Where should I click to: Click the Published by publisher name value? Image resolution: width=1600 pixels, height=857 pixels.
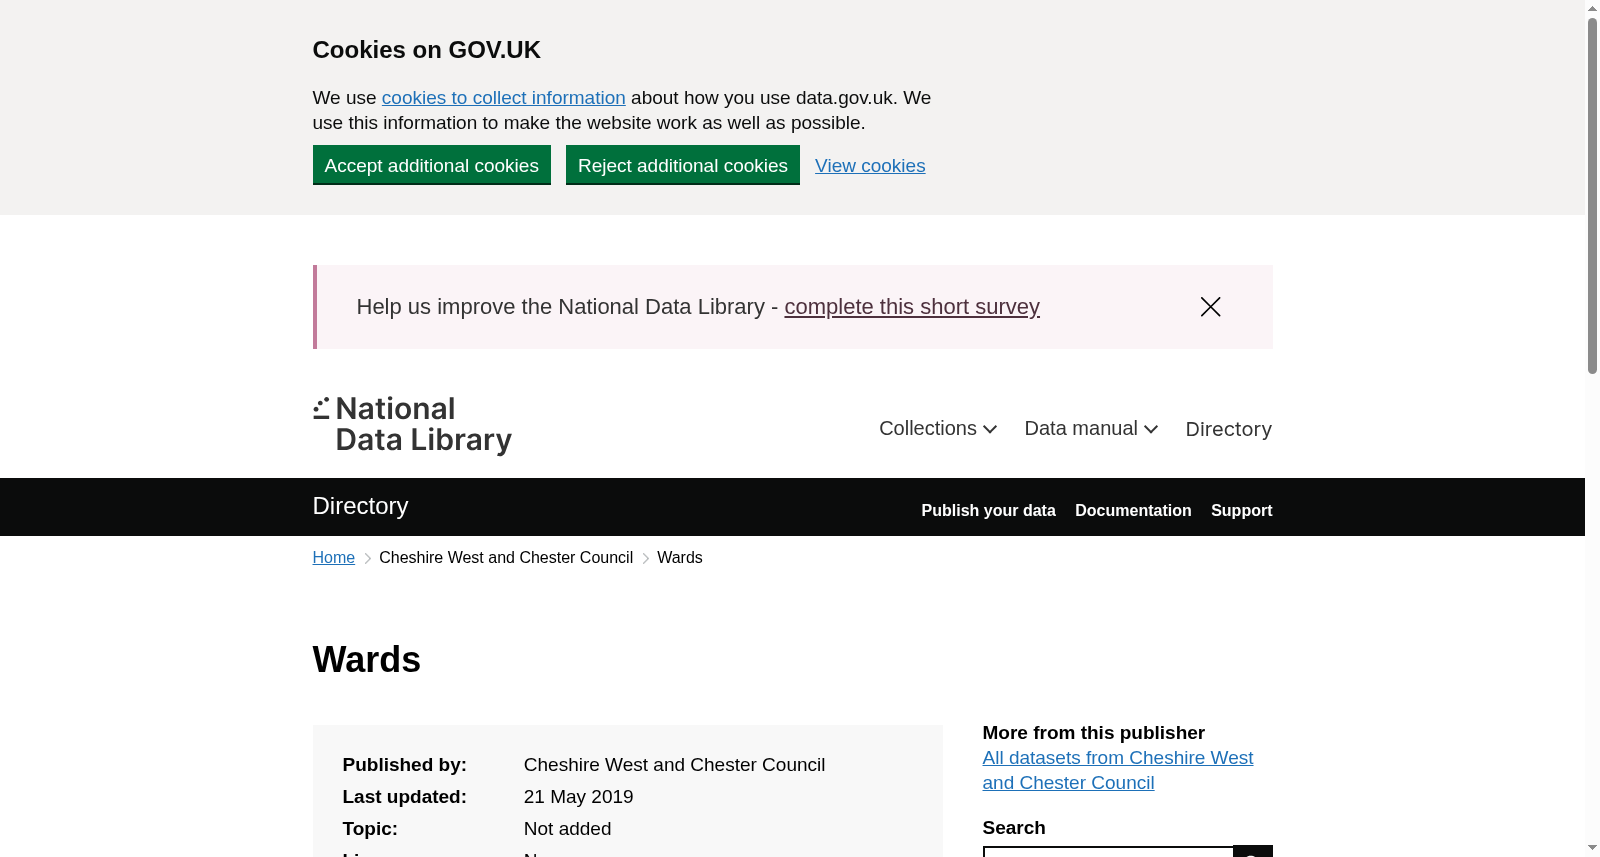(675, 765)
